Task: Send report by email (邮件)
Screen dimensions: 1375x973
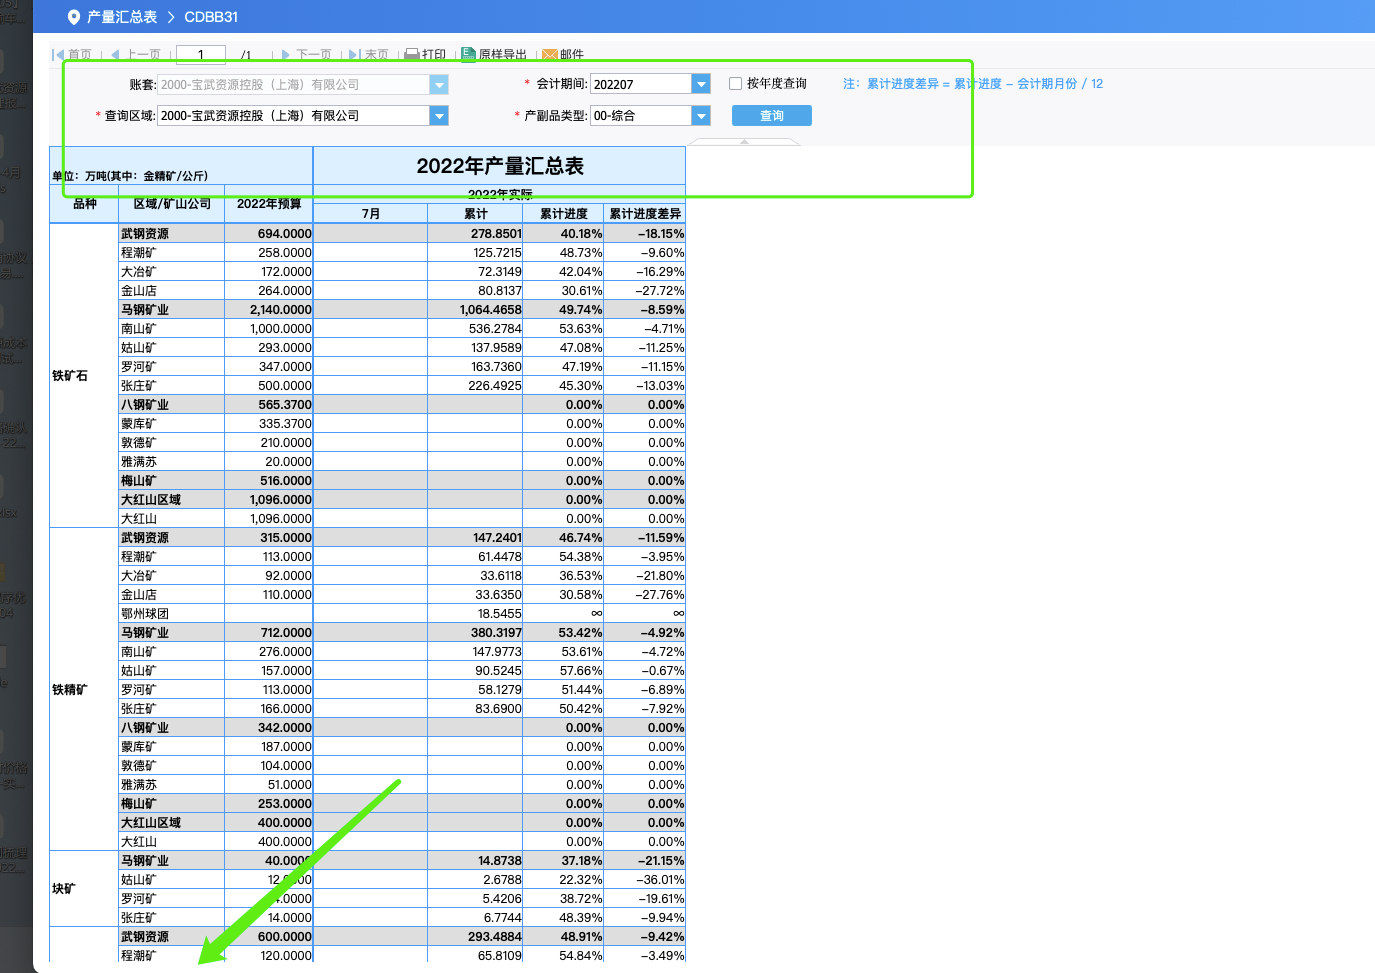Action: point(563,55)
